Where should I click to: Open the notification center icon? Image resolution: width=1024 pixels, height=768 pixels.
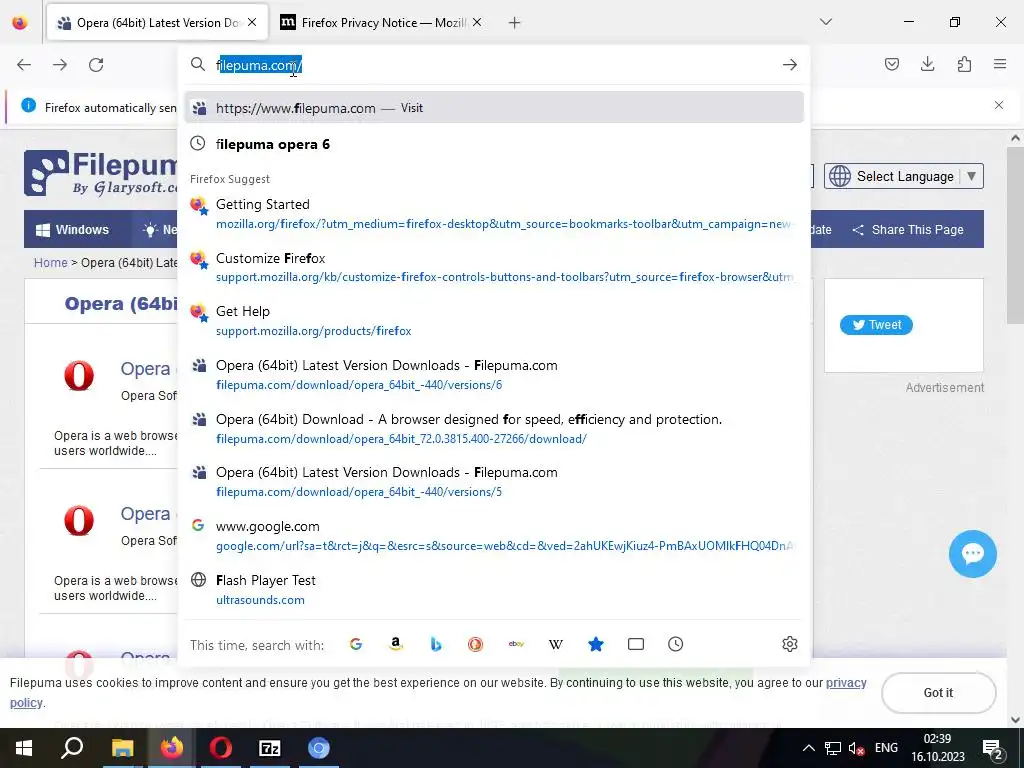click(993, 749)
